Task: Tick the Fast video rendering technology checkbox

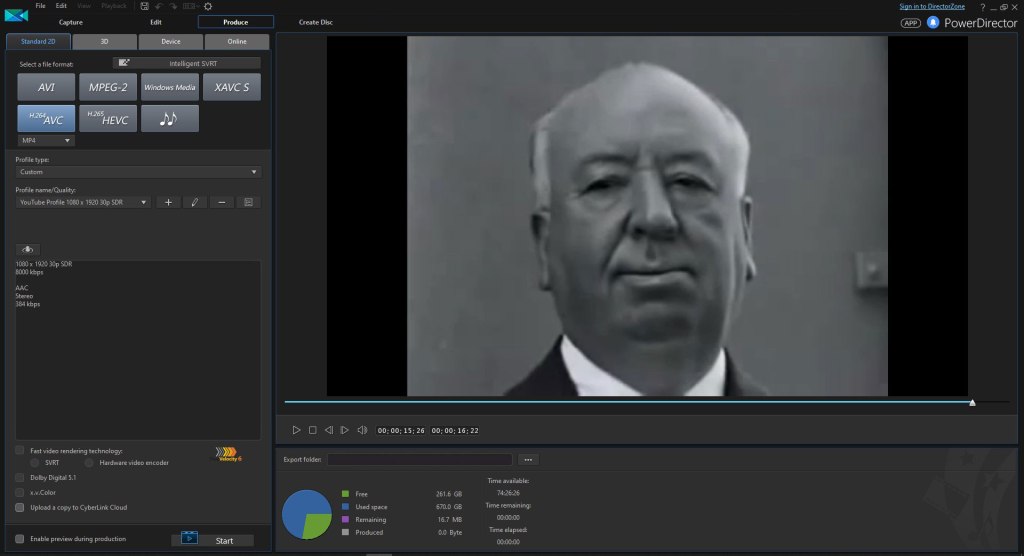Action: [x=20, y=451]
